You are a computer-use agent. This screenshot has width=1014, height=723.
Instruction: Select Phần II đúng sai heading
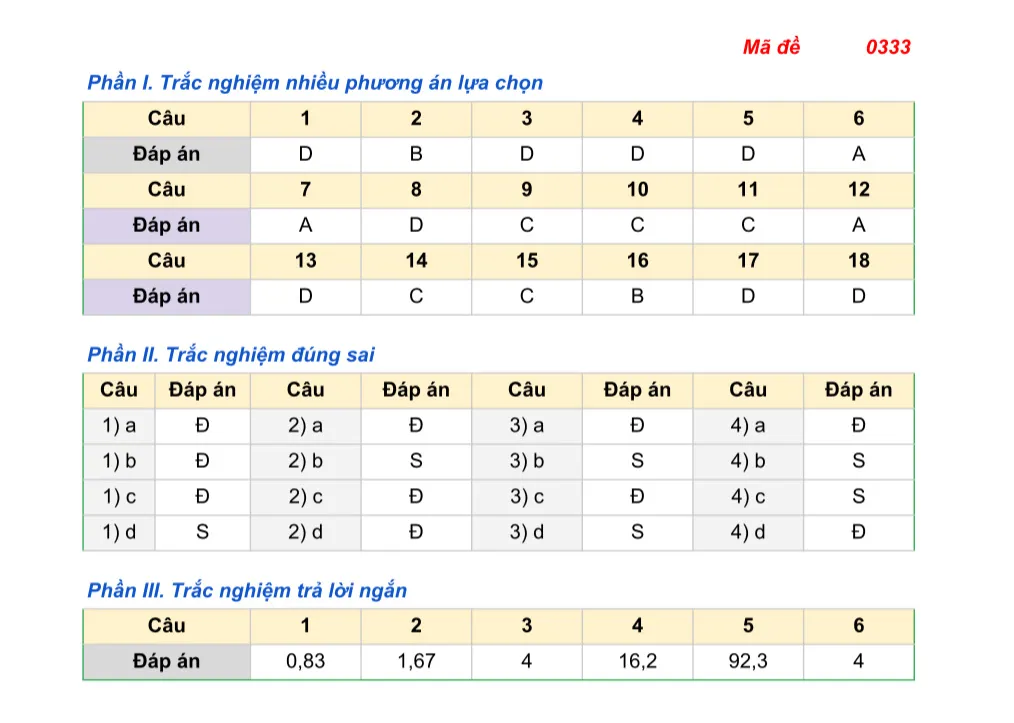(x=231, y=354)
